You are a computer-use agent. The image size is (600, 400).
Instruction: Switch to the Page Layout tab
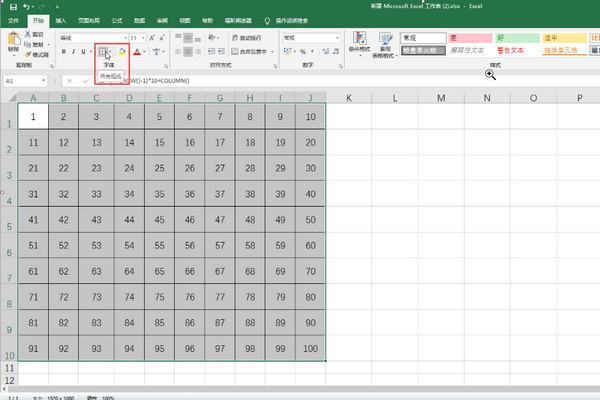[x=89, y=21]
